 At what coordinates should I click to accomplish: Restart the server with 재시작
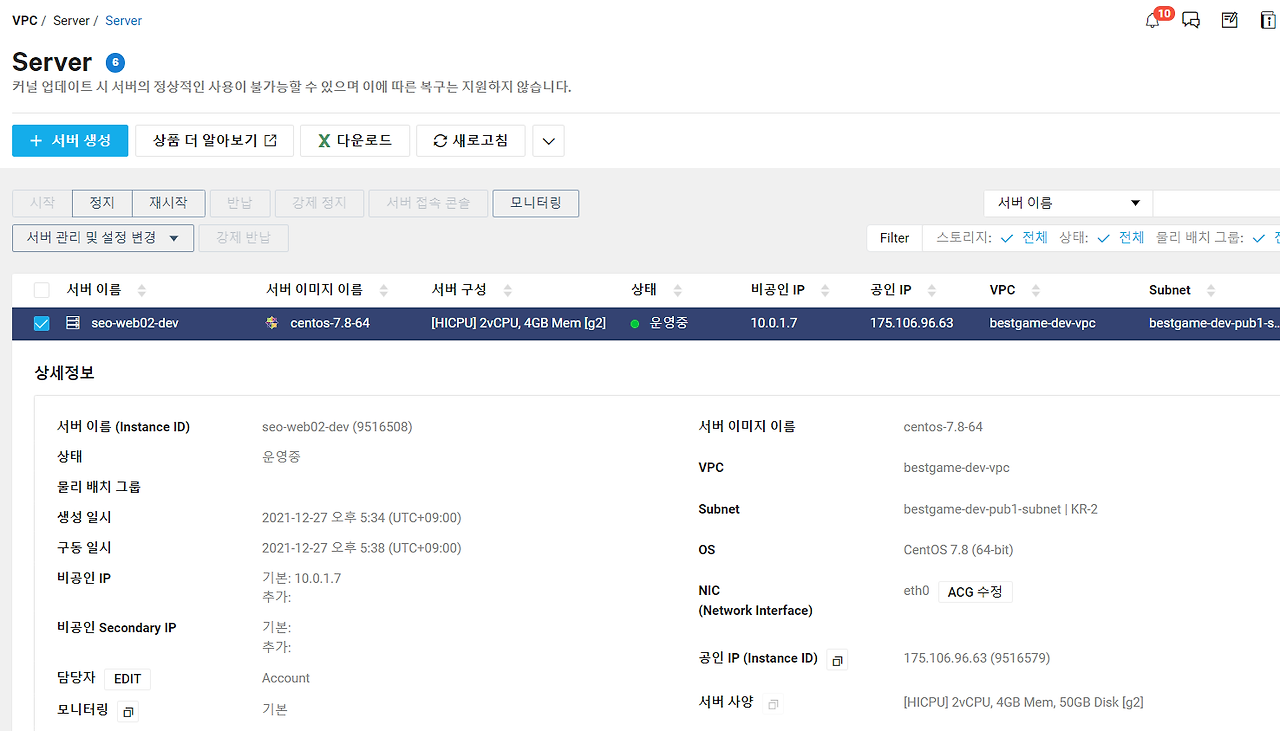point(168,203)
